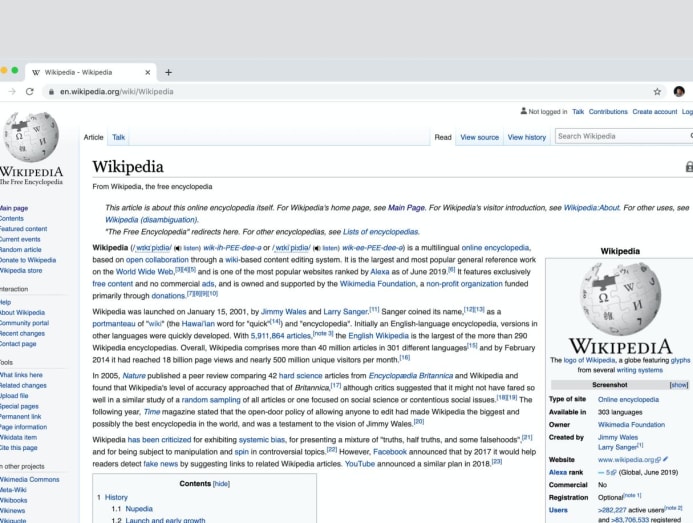Screen dimensions: 693x523
Task: Open the fake news link
Action: point(160,464)
